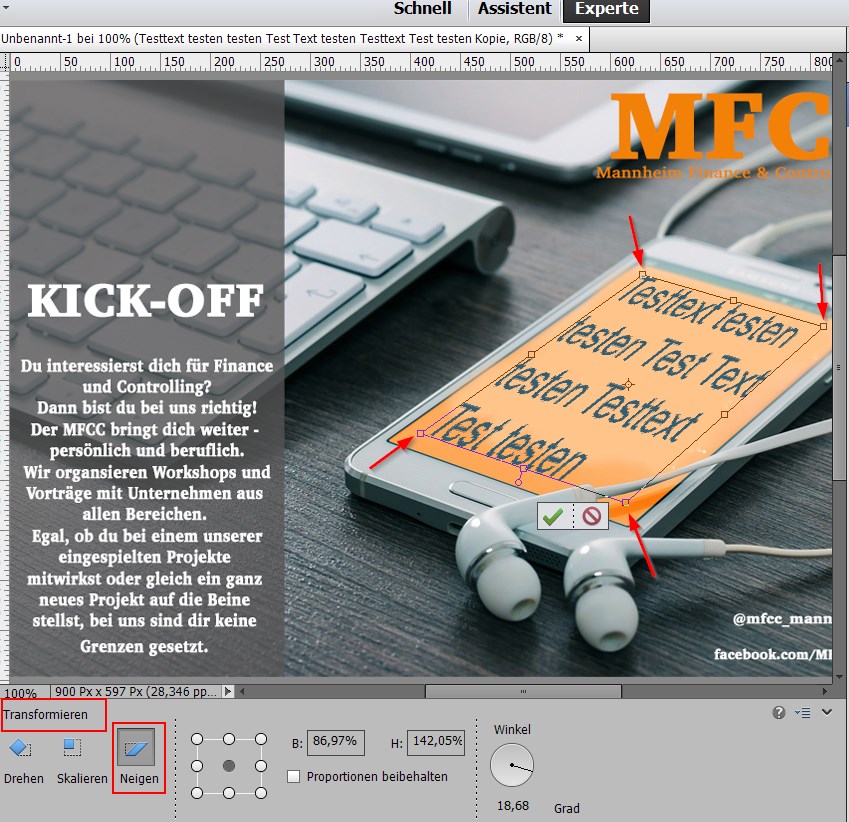This screenshot has width=849, height=822.
Task: Select the Drehen rotate tool icon
Action: tap(20, 748)
